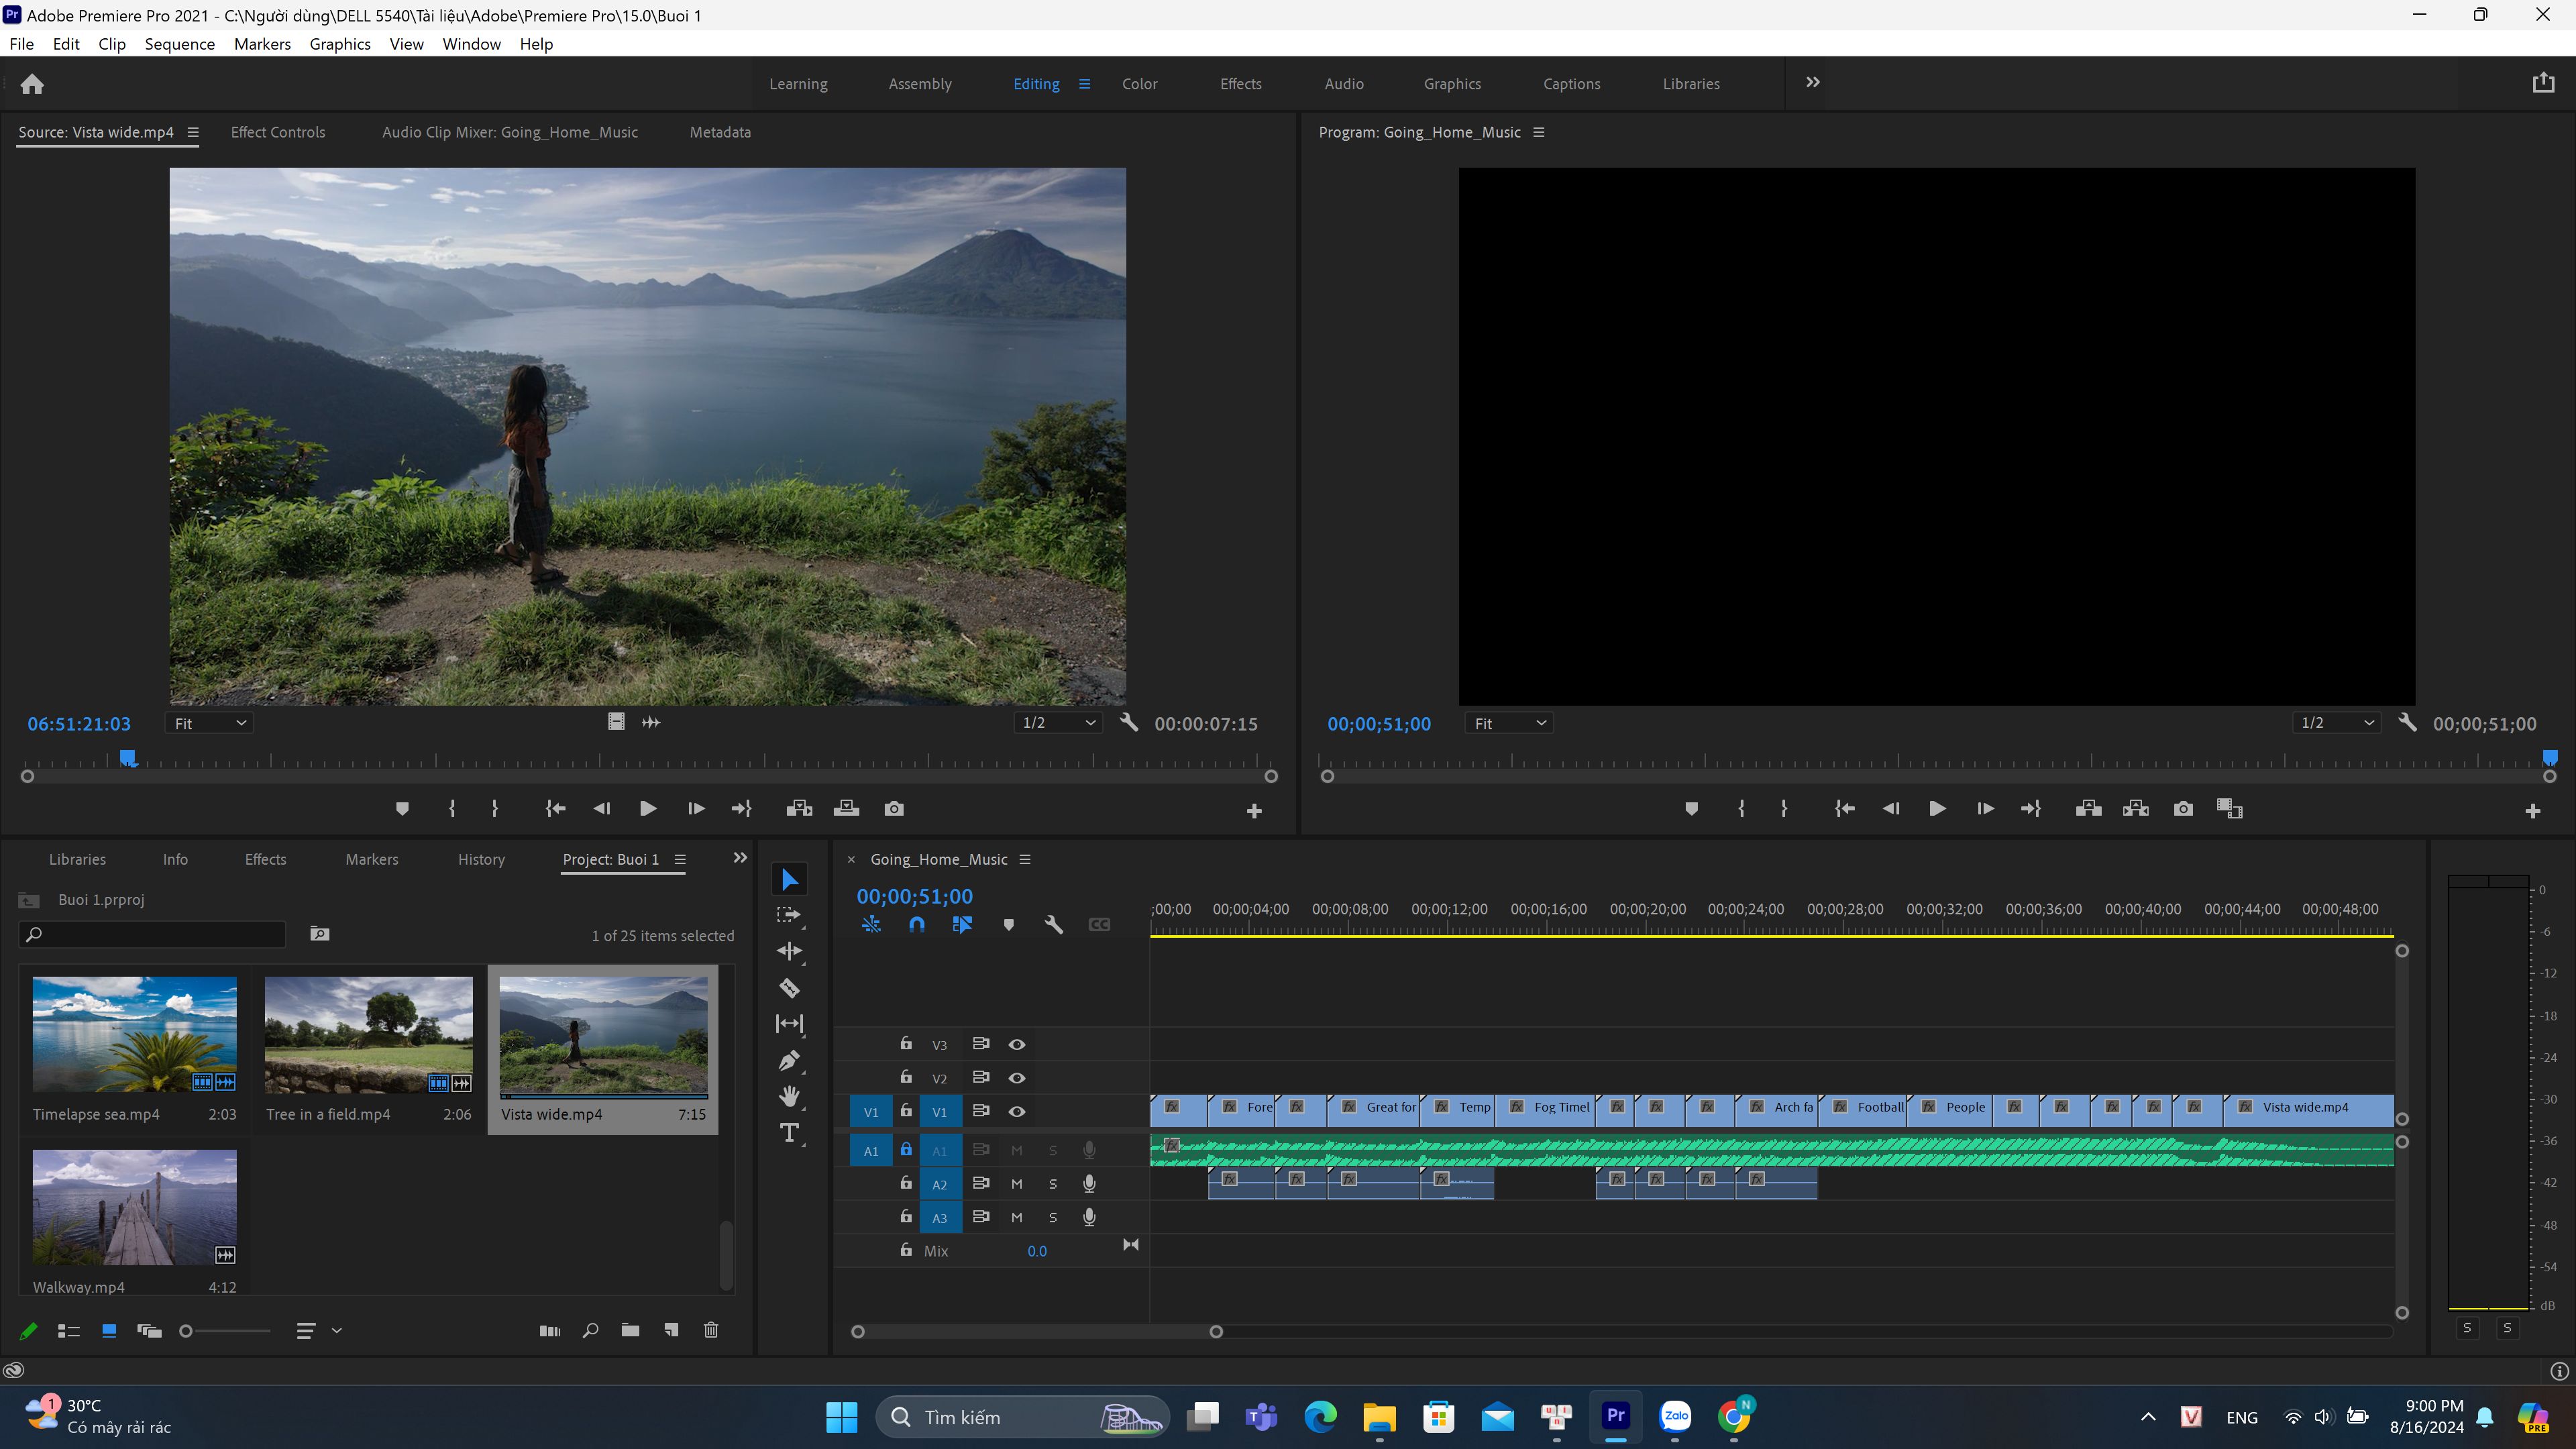Viewport: 2576px width, 1449px height.
Task: Adjust the Project panel thumbnail zoom slider
Action: 226,1330
